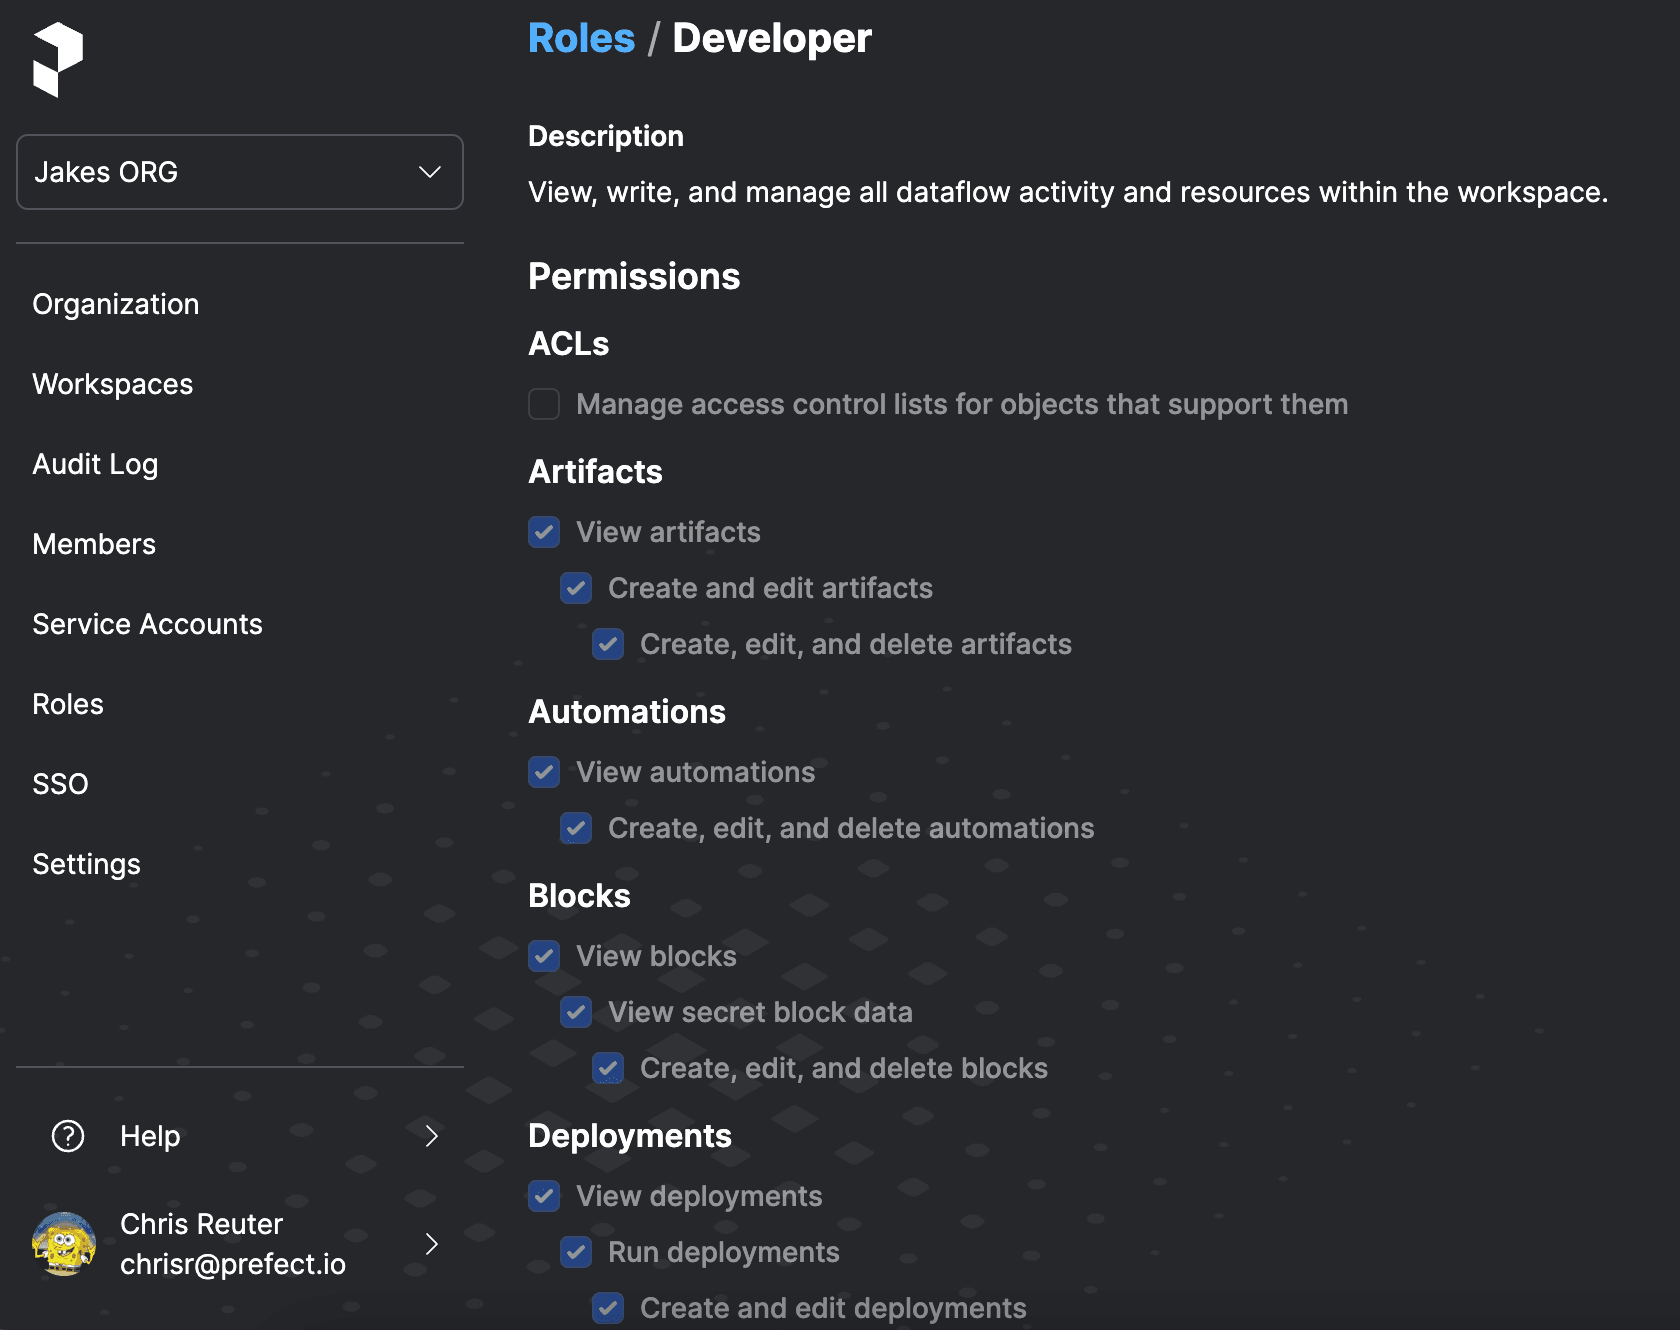
Task: Toggle the Manage access control lists checkbox
Action: [x=544, y=404]
